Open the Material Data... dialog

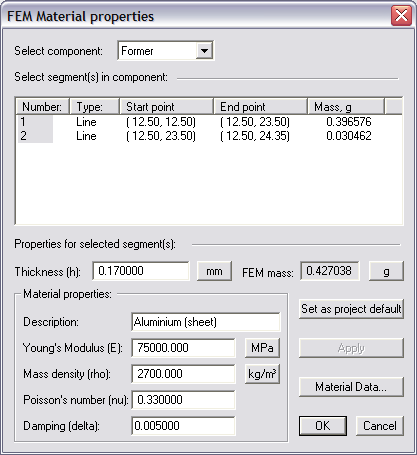tap(351, 387)
